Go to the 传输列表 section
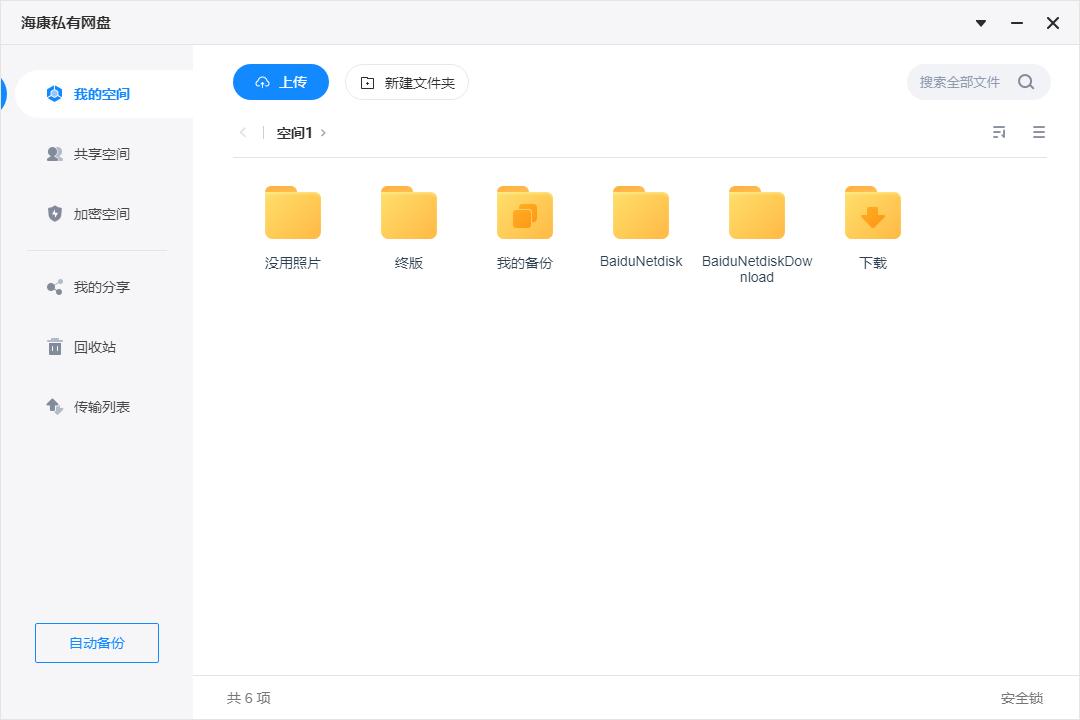 pyautogui.click(x=90, y=406)
